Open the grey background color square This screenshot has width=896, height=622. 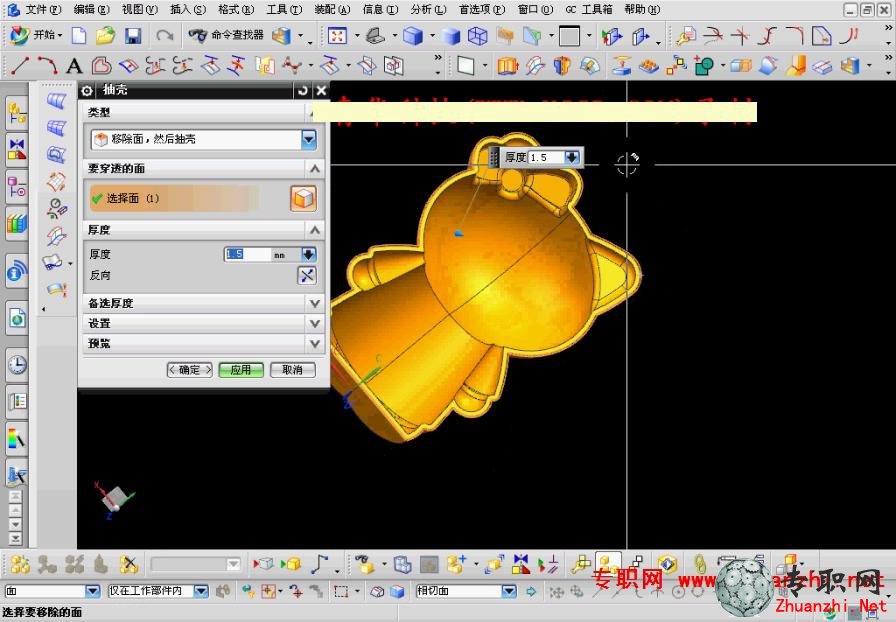[569, 37]
